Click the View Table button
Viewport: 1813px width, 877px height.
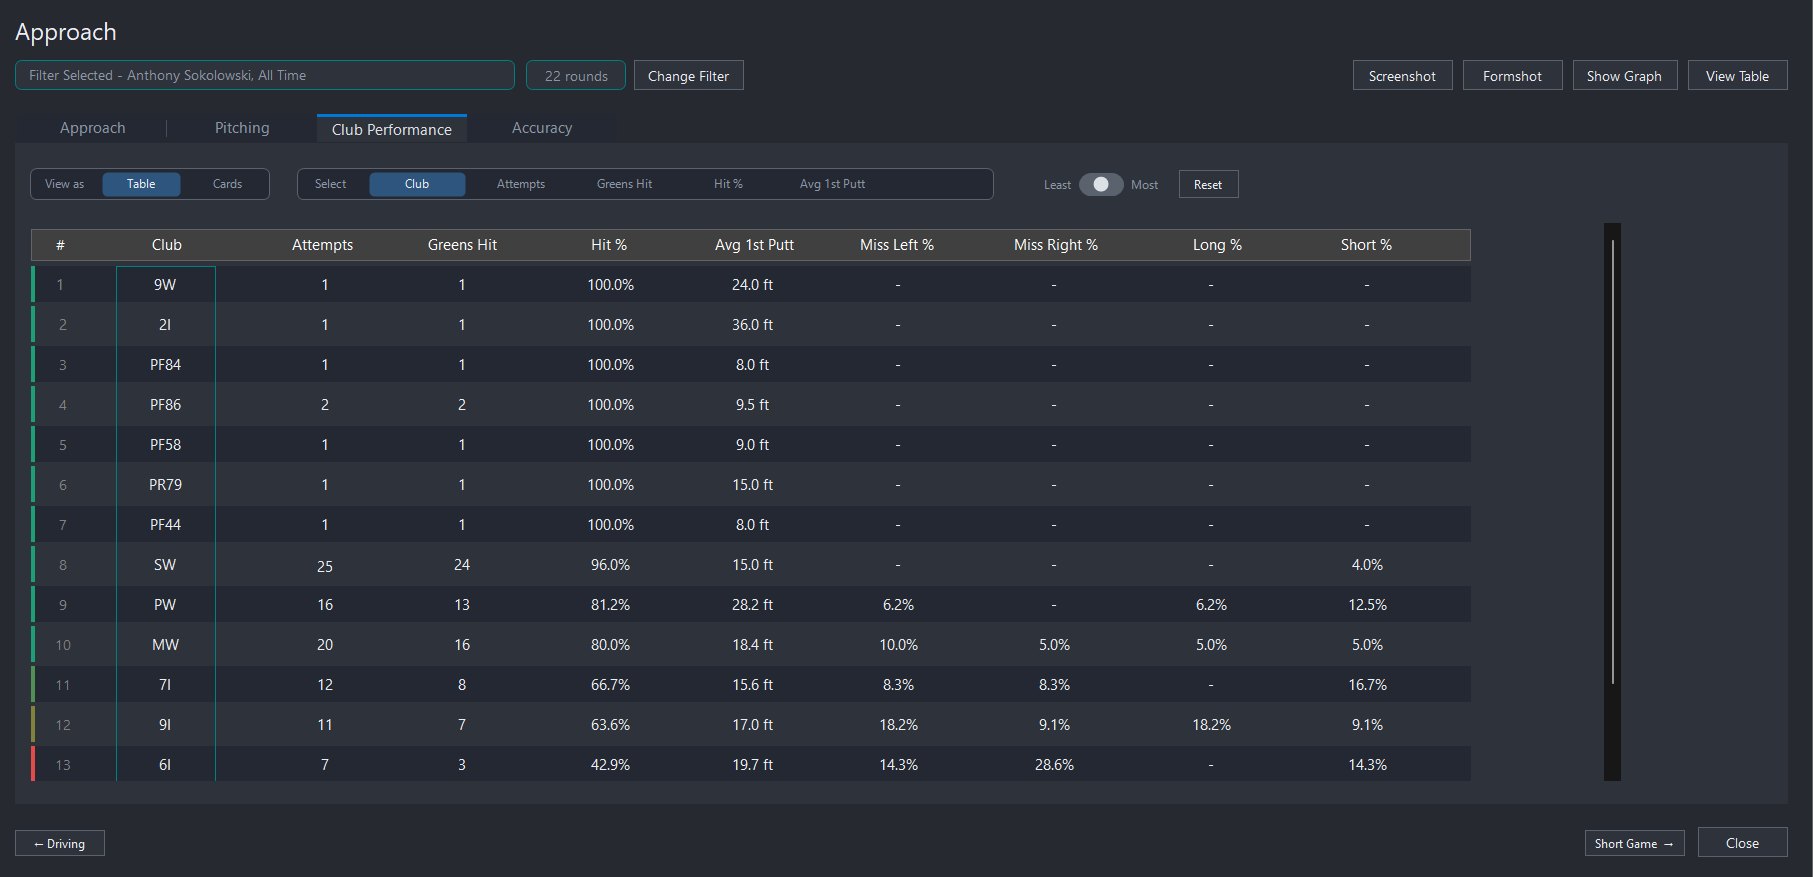[1737, 76]
